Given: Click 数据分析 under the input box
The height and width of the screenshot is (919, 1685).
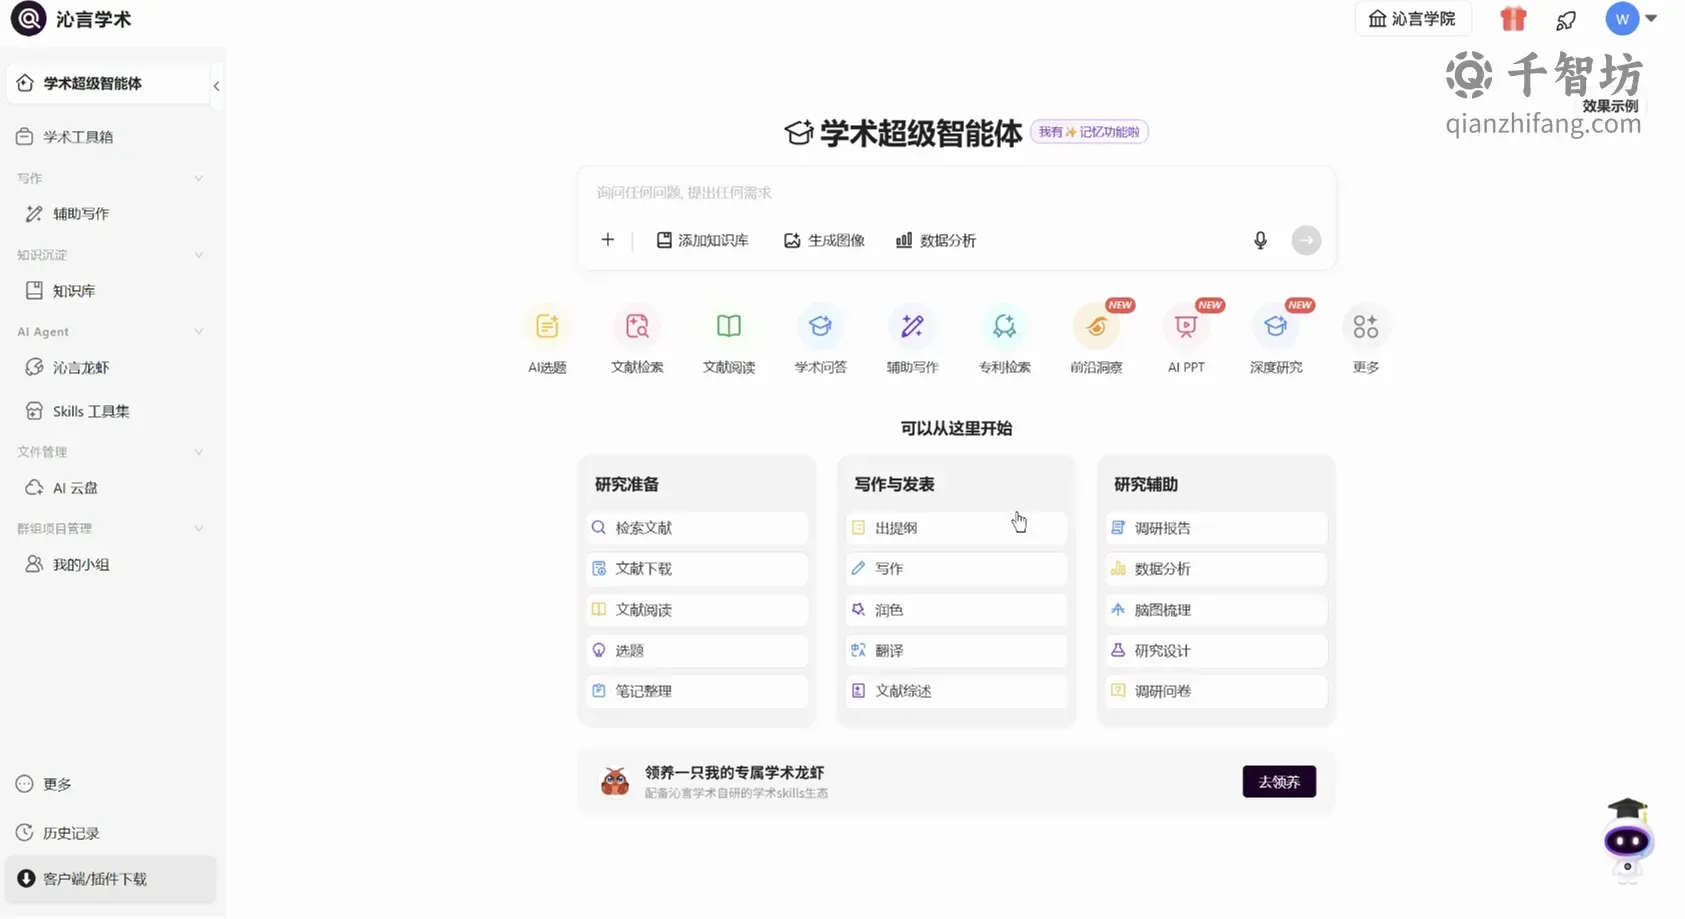Looking at the screenshot, I should tap(936, 240).
